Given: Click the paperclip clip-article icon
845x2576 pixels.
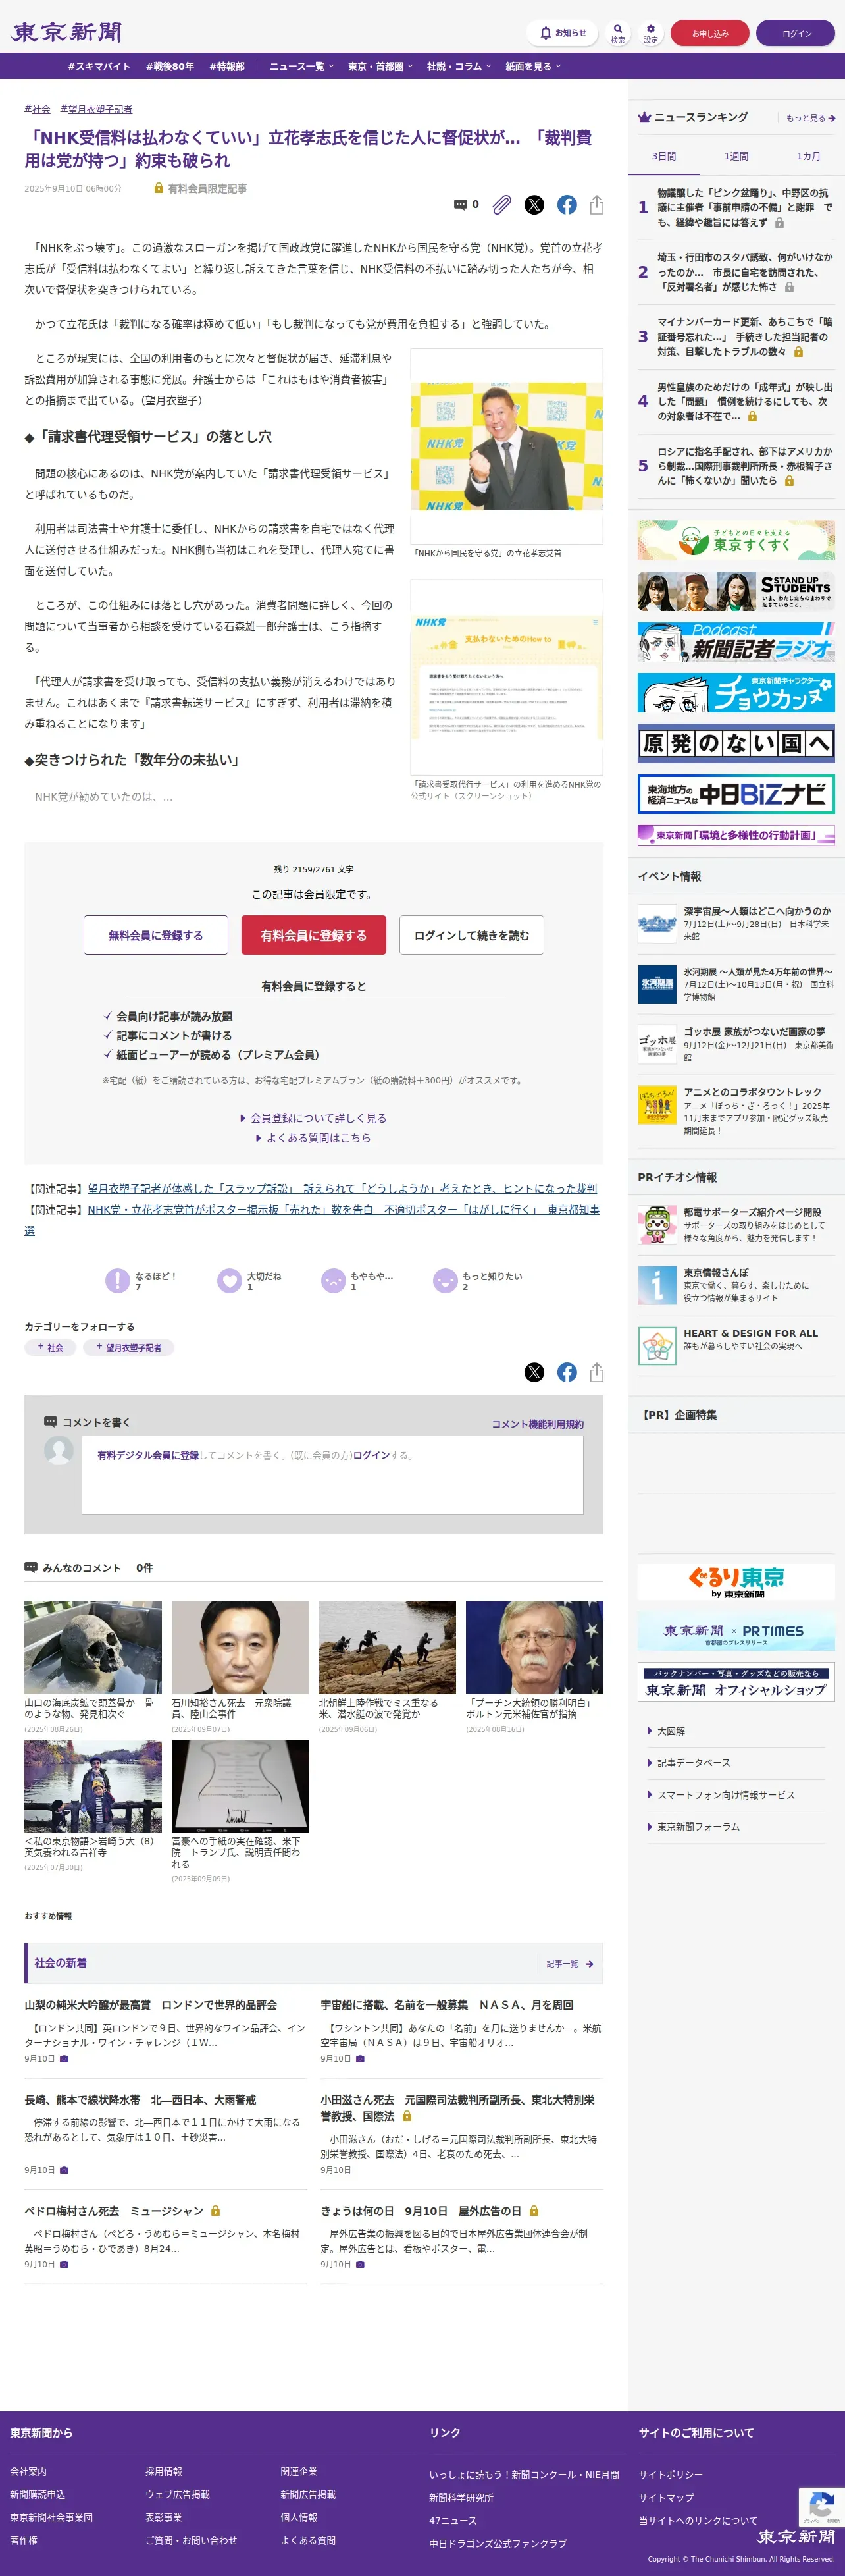Looking at the screenshot, I should point(502,204).
